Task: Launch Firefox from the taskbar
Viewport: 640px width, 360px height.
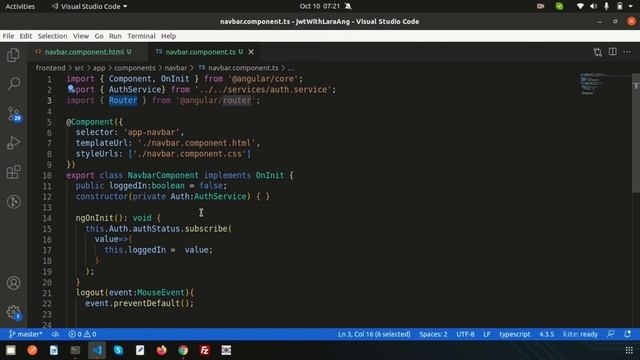Action: click(162, 350)
